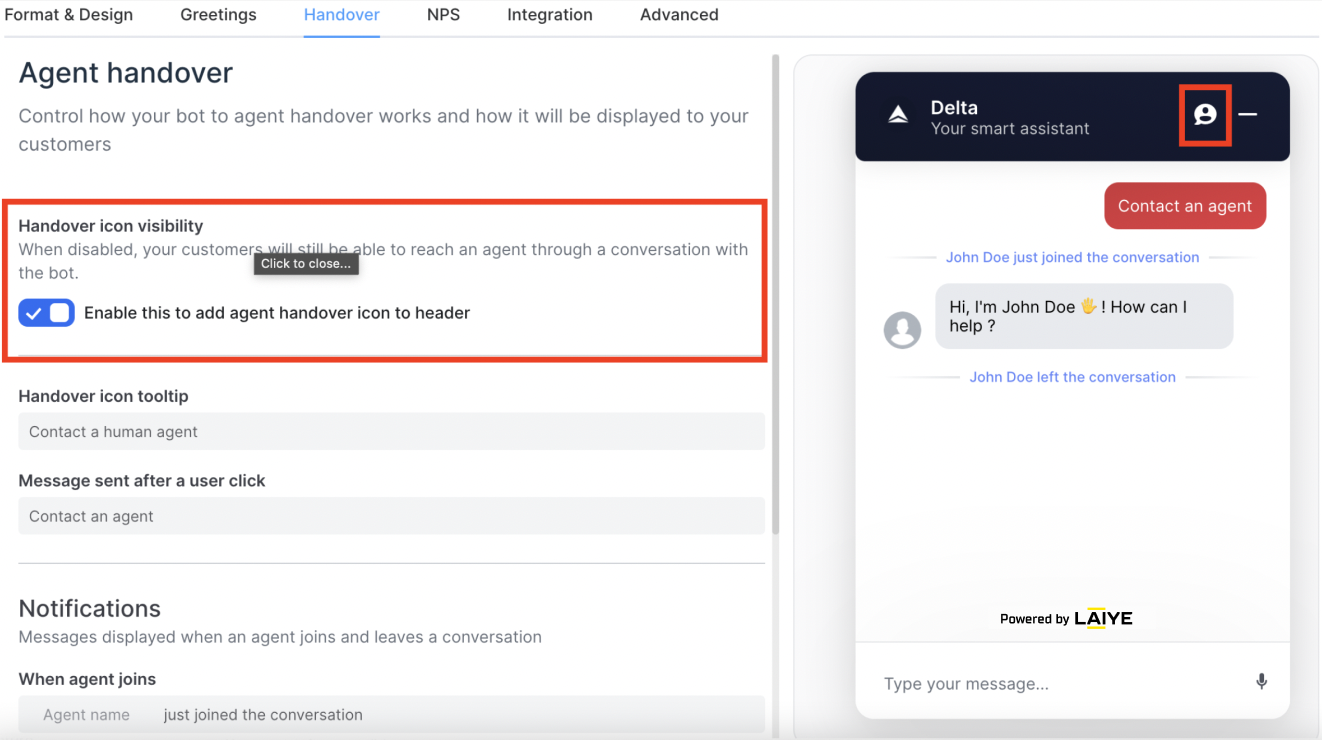Screen dimensions: 1322x740
Task: Click the Message sent after user click field
Action: 391,517
